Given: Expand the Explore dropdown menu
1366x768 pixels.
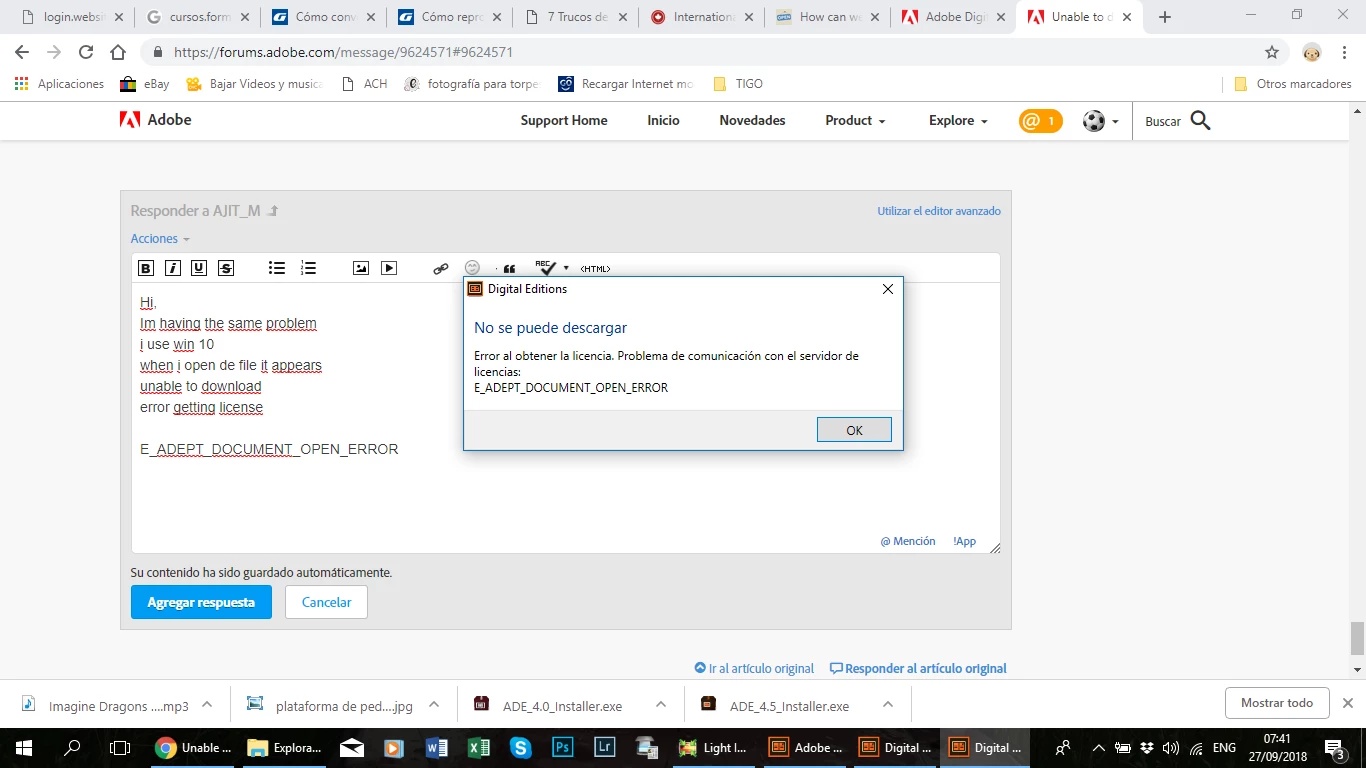Looking at the screenshot, I should tap(958, 120).
